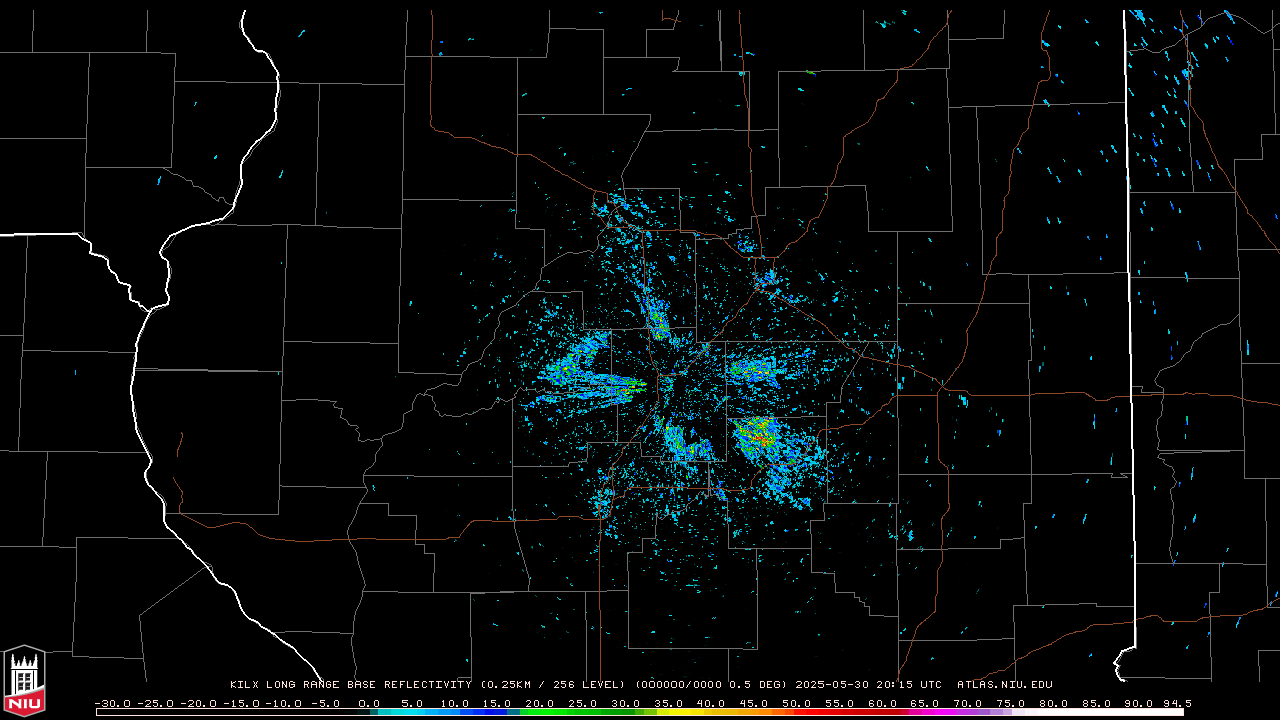1280x720 pixels.
Task: Click the -10.0 scale label
Action: pyautogui.click(x=284, y=704)
